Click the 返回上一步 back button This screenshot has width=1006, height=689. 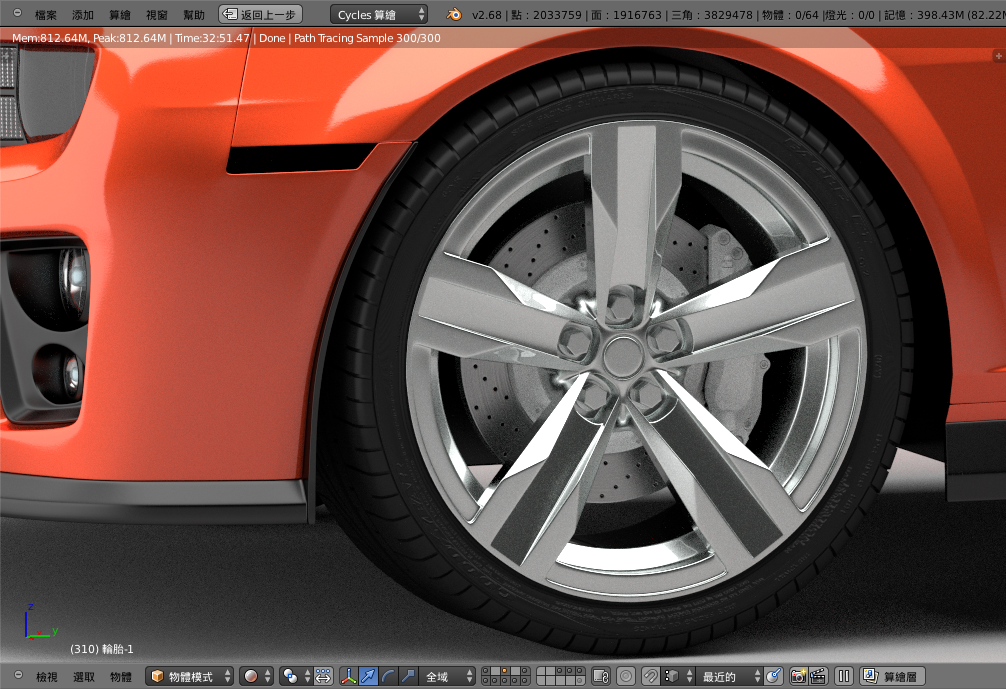(260, 15)
